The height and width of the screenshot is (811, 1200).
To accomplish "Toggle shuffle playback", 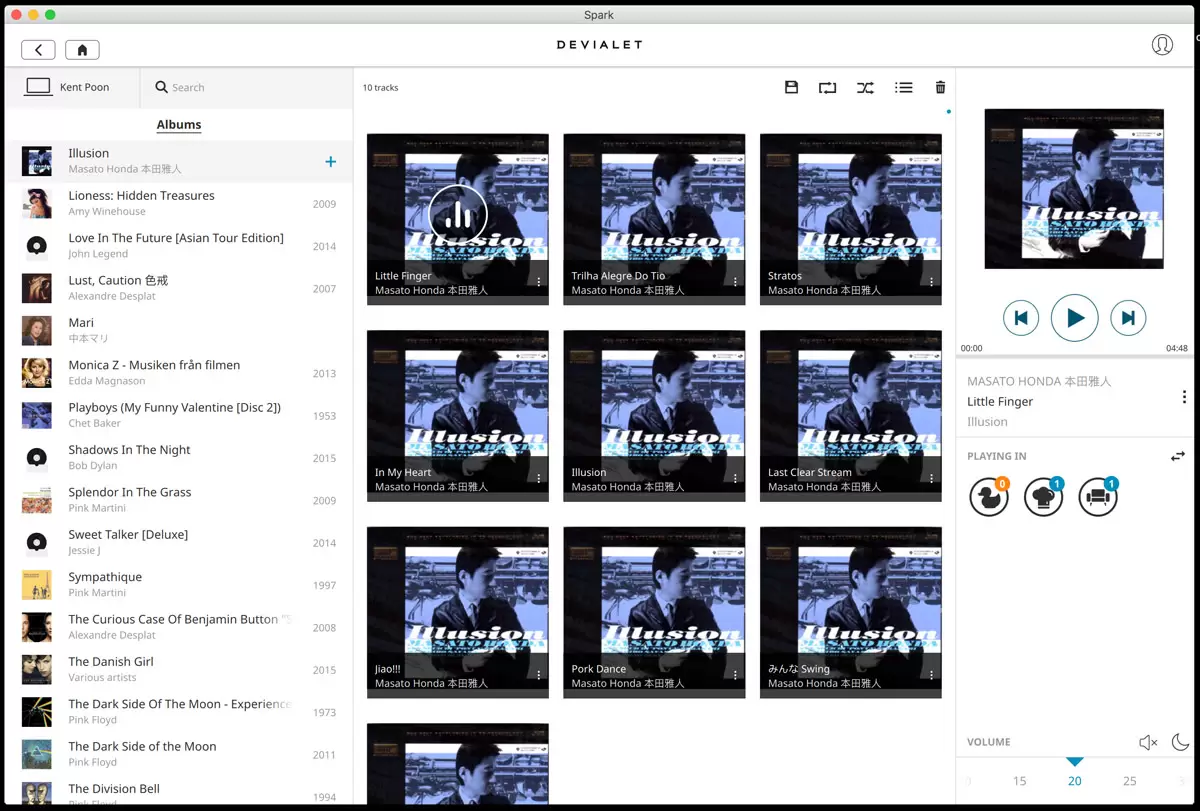I will (x=865, y=88).
